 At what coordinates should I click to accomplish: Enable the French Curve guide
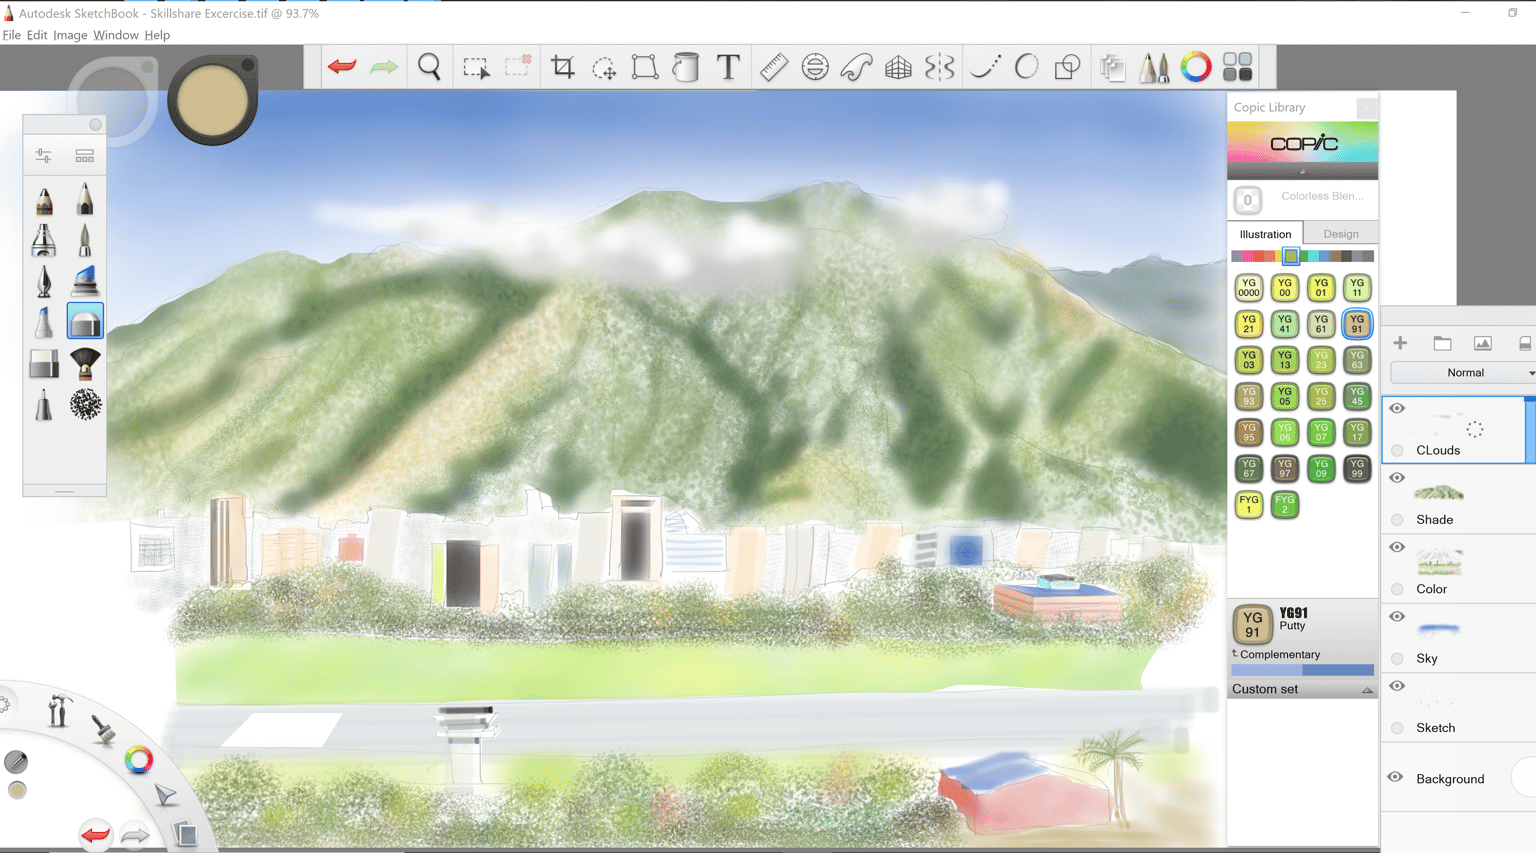click(856, 67)
